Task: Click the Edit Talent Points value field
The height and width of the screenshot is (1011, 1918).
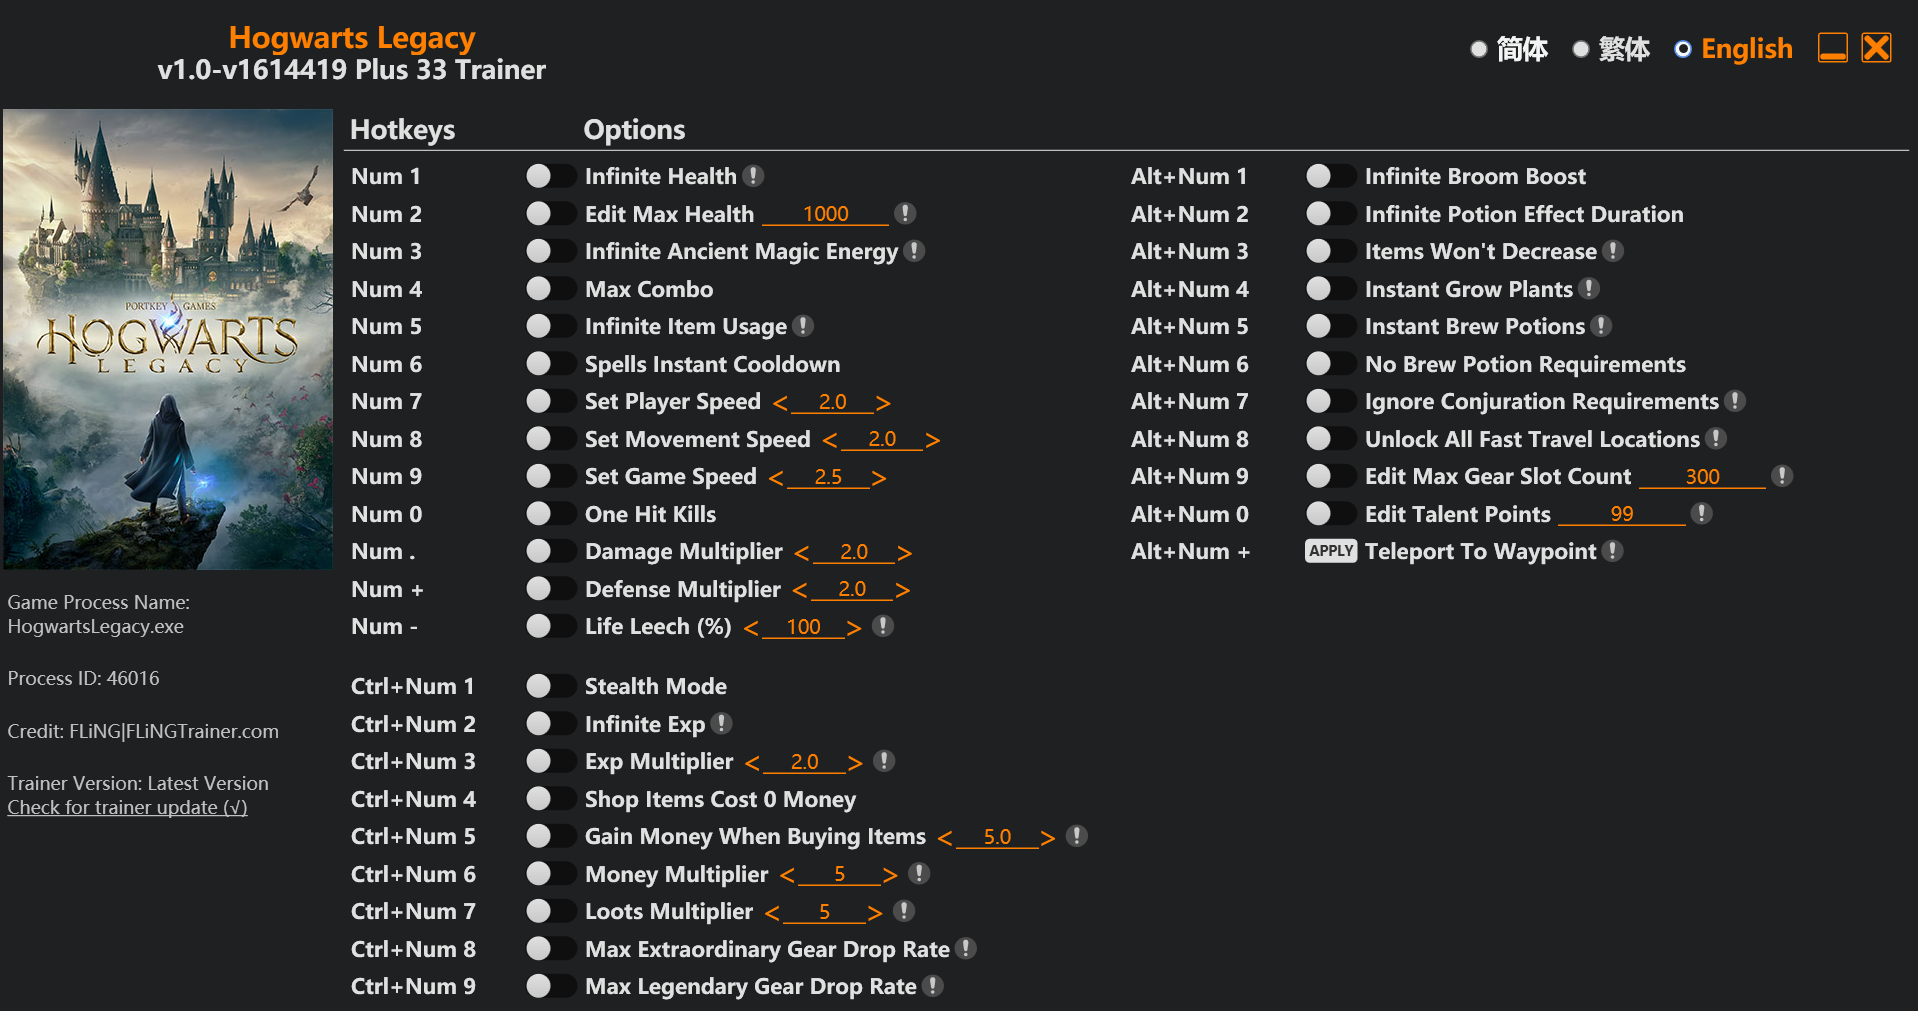Action: [1621, 514]
